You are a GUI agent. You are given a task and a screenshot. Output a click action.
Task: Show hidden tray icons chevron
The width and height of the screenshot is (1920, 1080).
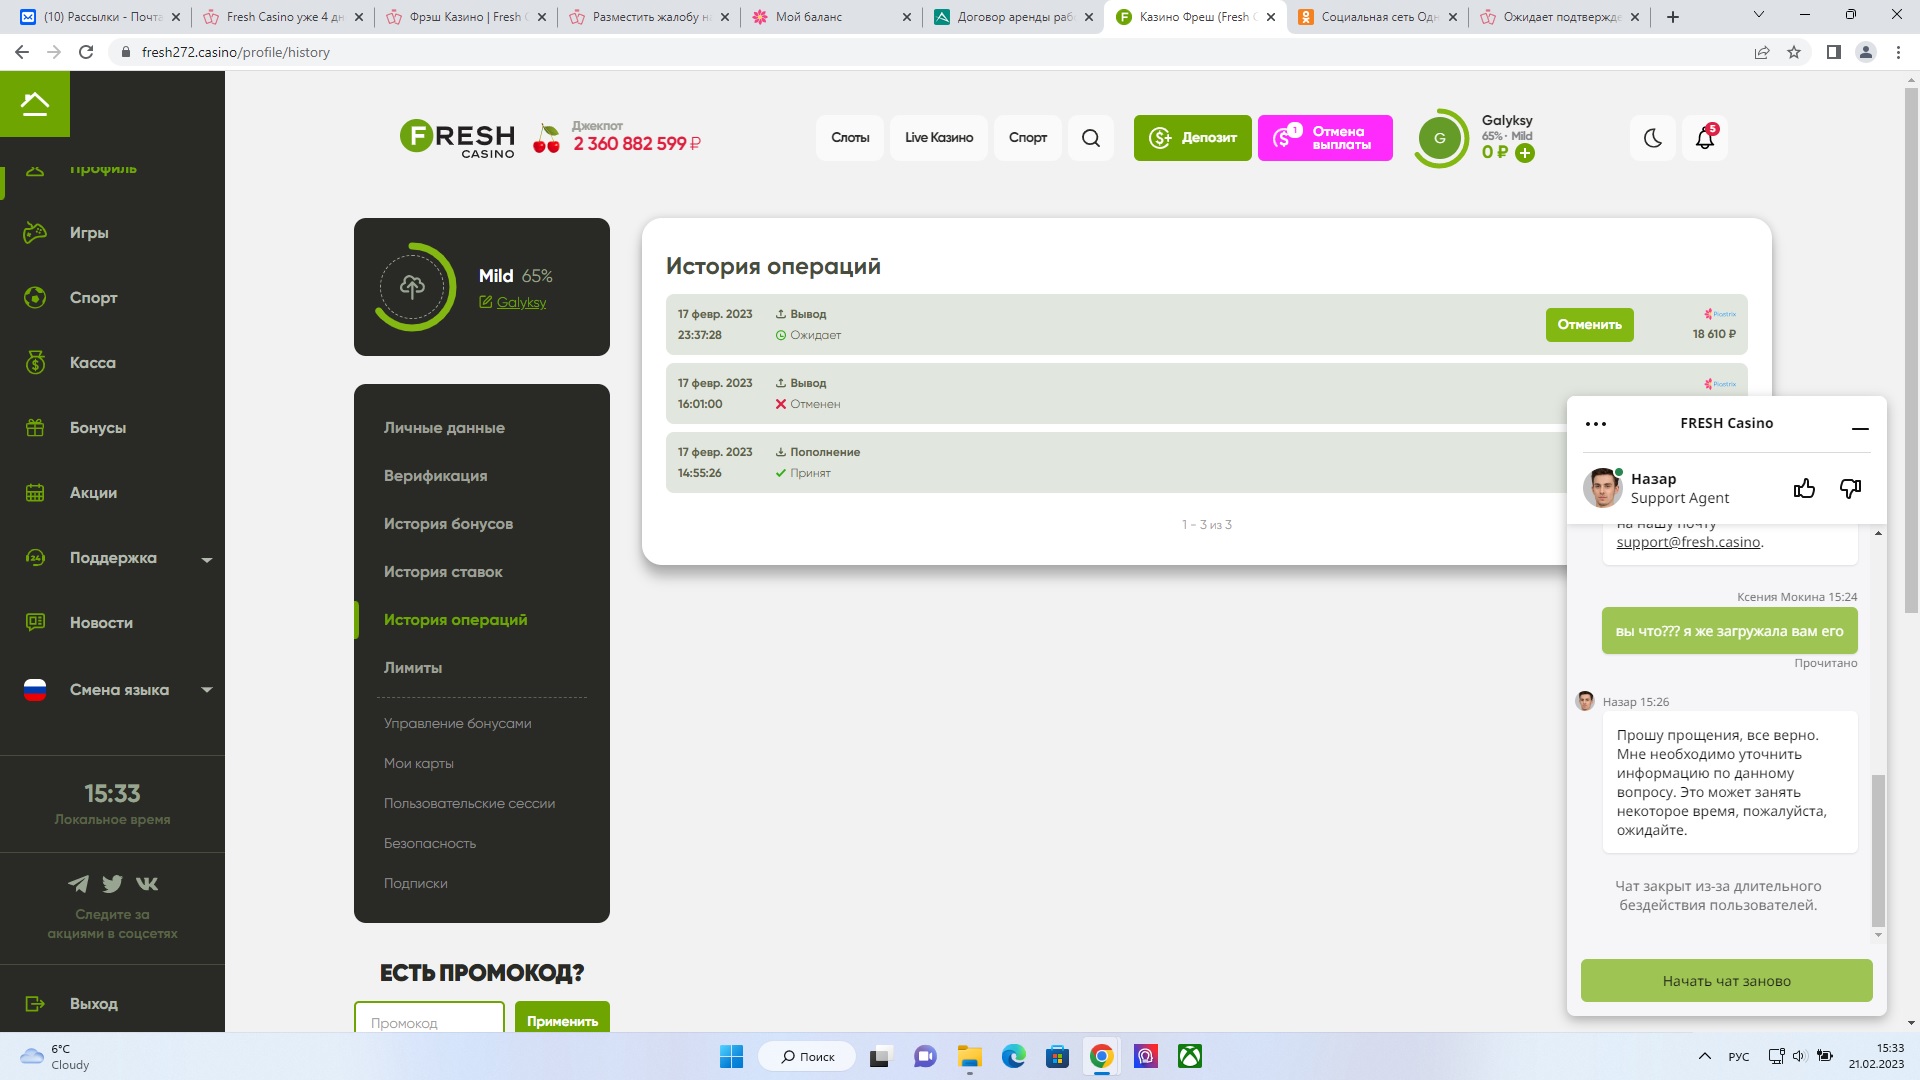[1704, 1056]
